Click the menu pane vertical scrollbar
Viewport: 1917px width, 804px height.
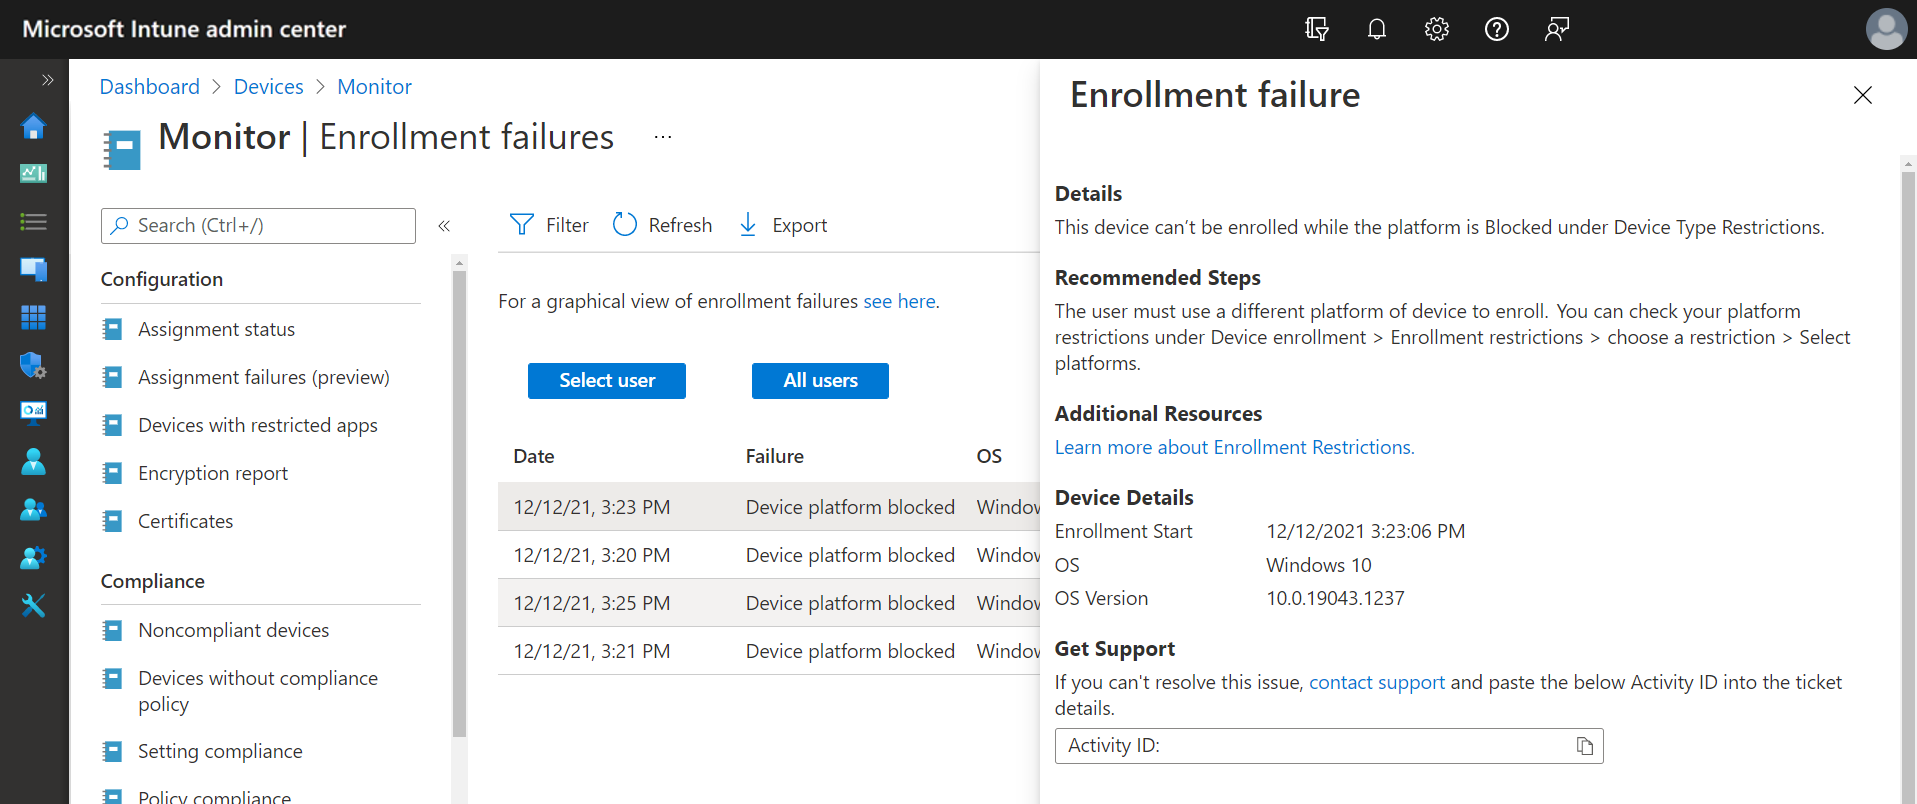coord(459,500)
